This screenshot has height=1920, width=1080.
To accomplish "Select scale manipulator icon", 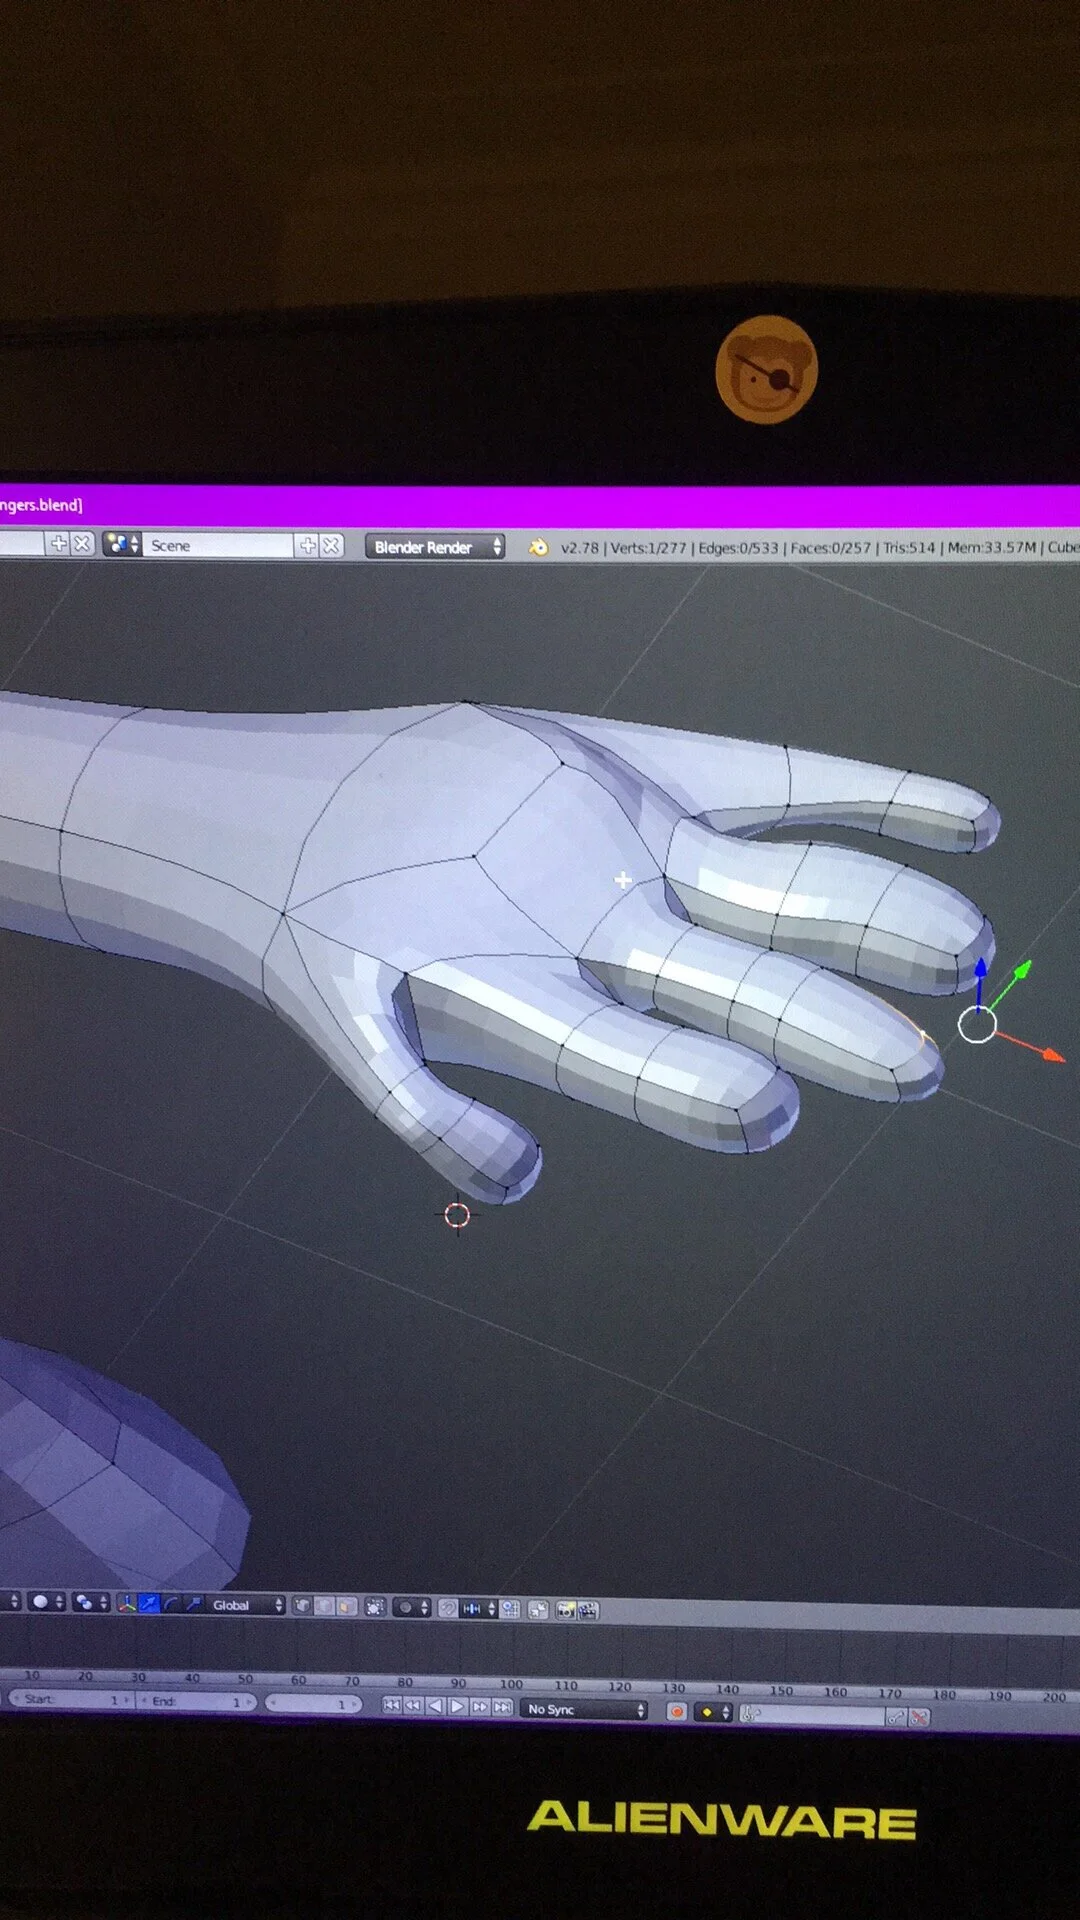I will coord(193,1604).
